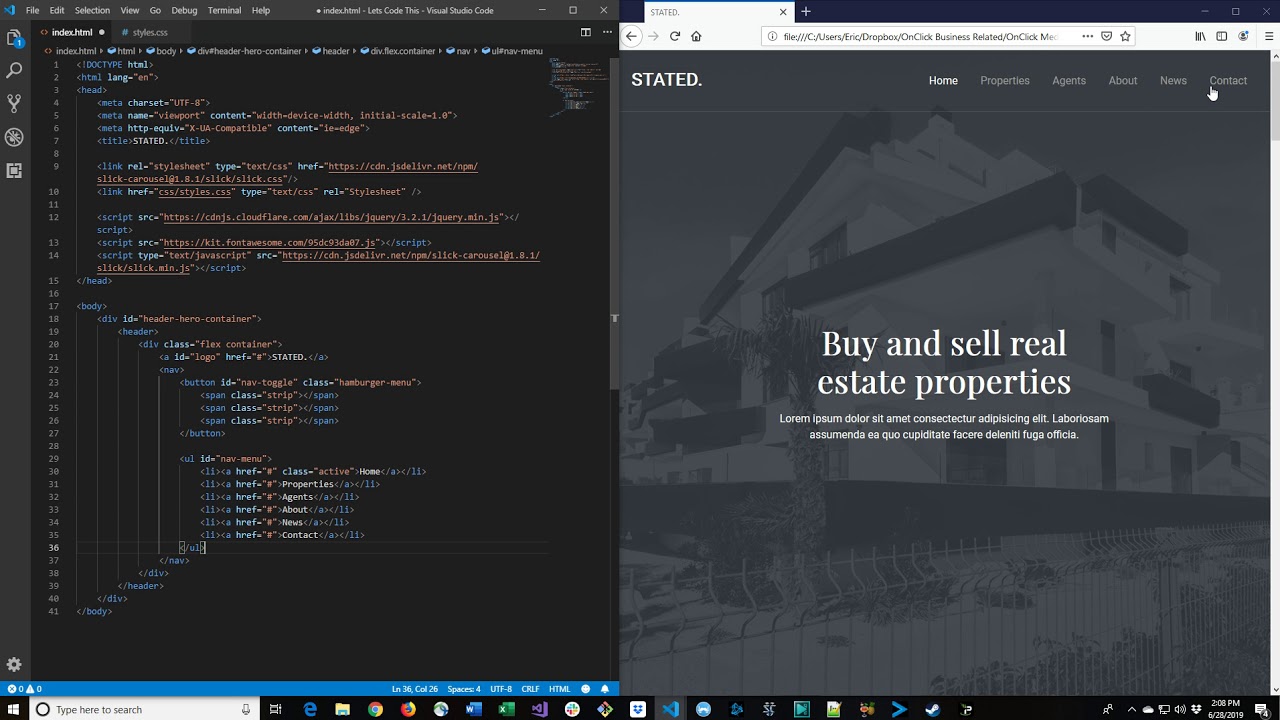Image resolution: width=1280 pixels, height=720 pixels.
Task: Click the body breadcrumb item
Action: (161, 51)
